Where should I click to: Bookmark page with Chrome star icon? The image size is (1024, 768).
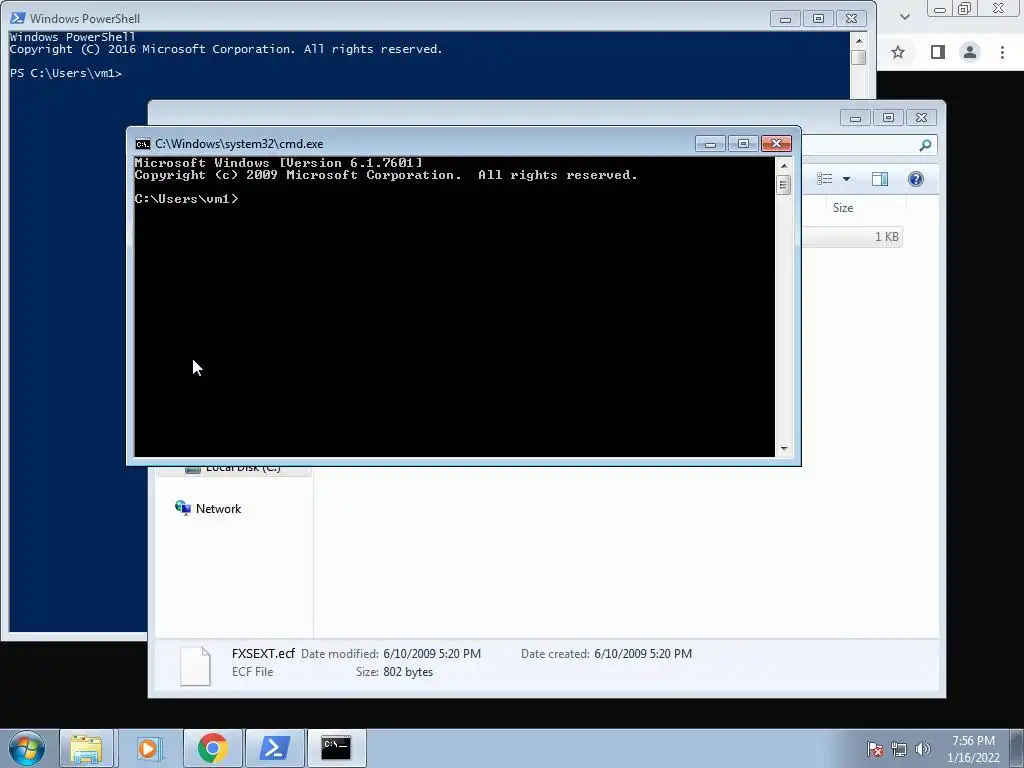point(898,52)
